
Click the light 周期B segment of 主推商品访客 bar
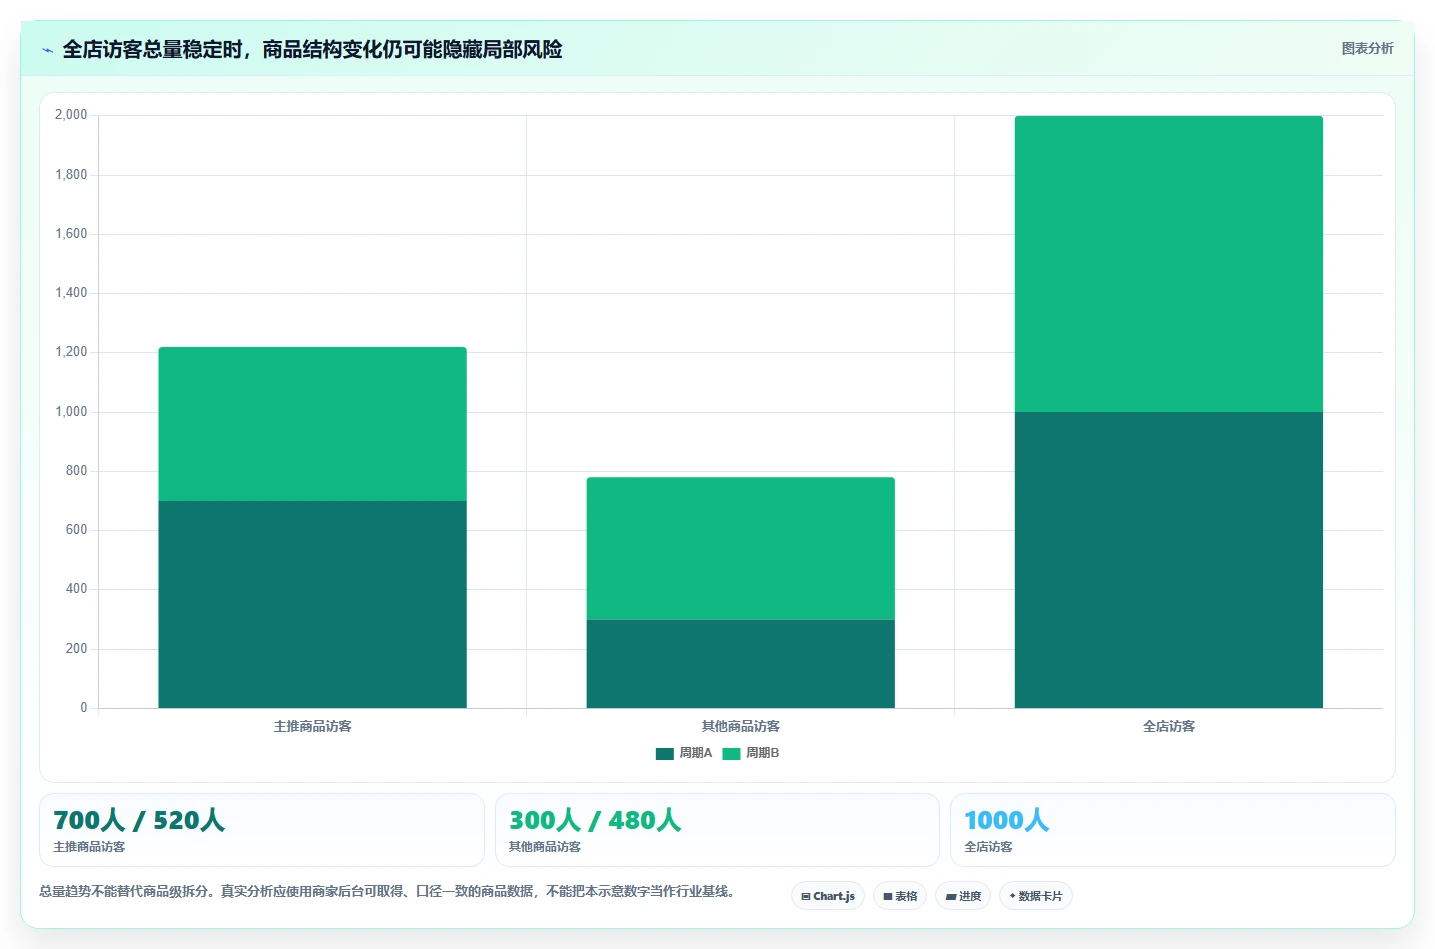coord(312,424)
